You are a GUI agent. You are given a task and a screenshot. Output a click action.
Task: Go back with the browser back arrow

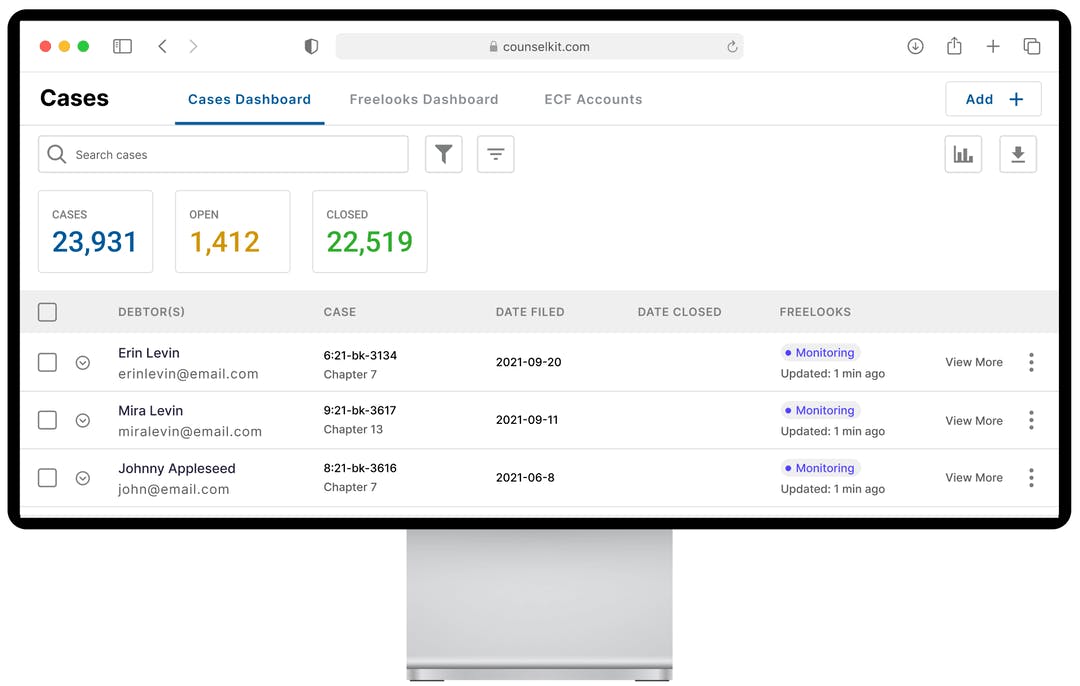coord(163,46)
